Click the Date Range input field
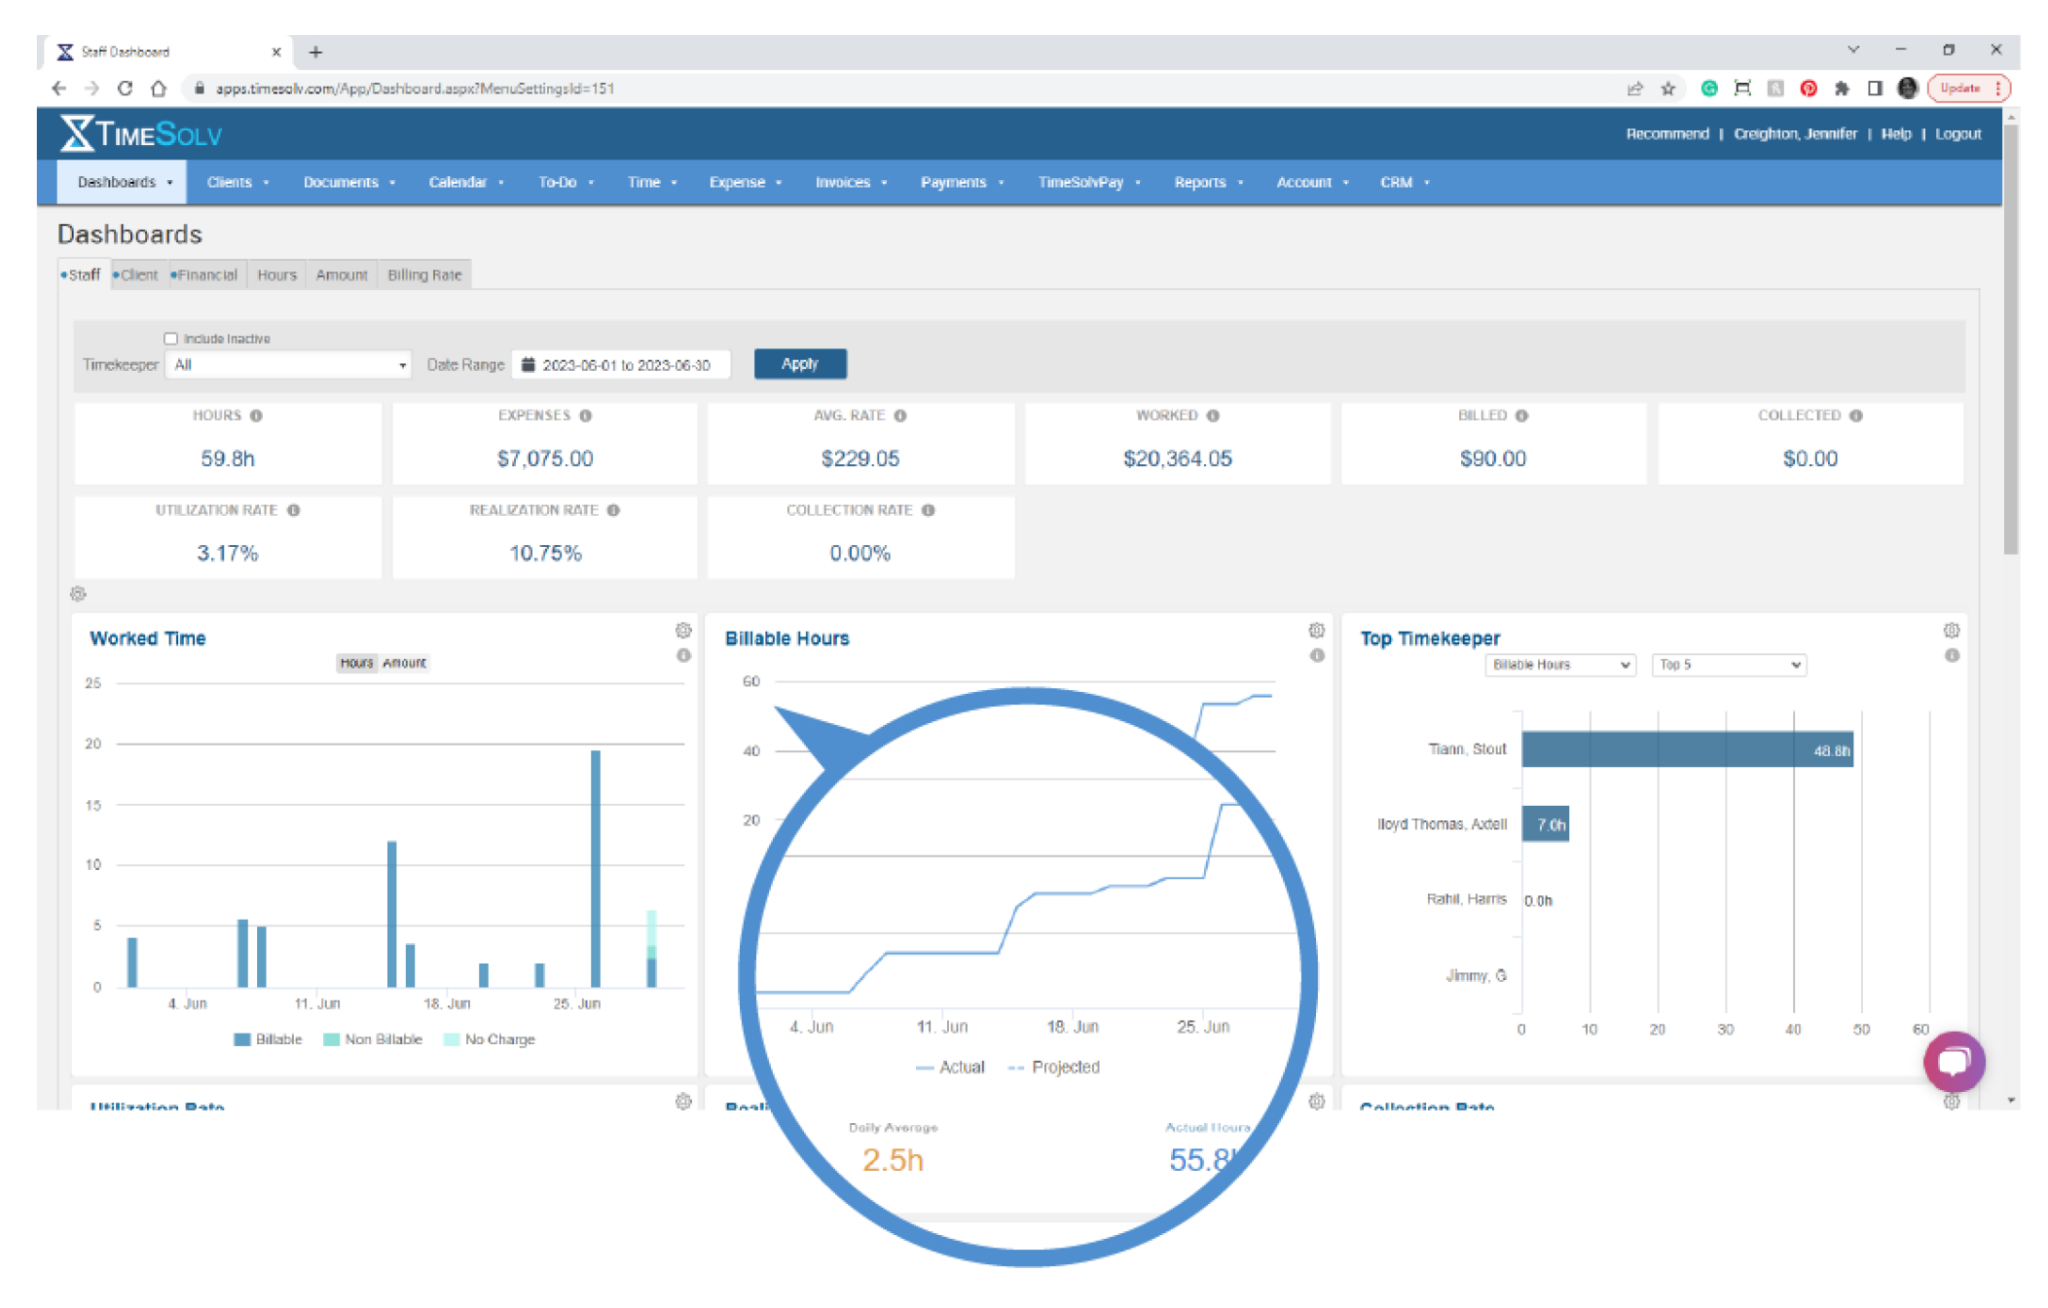 pos(622,365)
